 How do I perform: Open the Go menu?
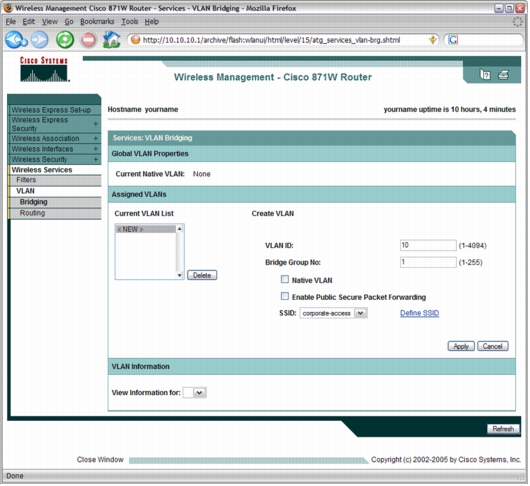(x=69, y=22)
